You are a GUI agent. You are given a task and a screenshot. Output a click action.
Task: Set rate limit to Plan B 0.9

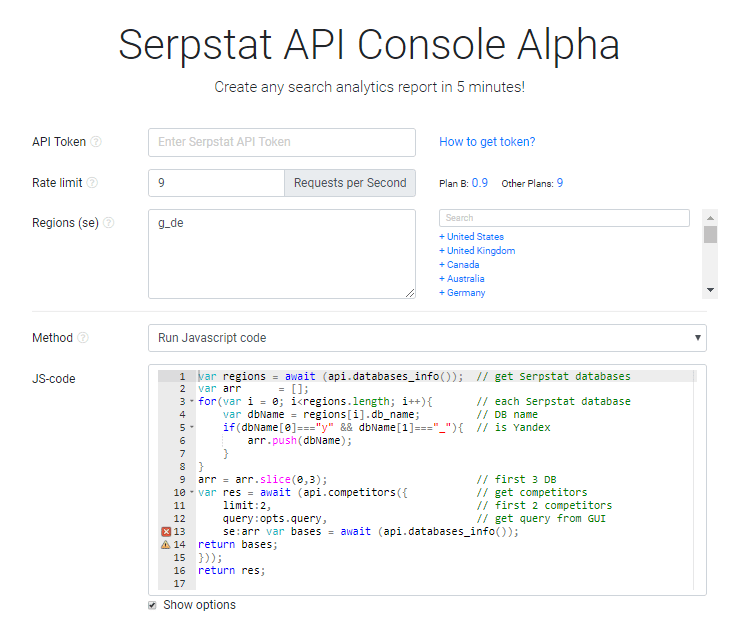479,183
